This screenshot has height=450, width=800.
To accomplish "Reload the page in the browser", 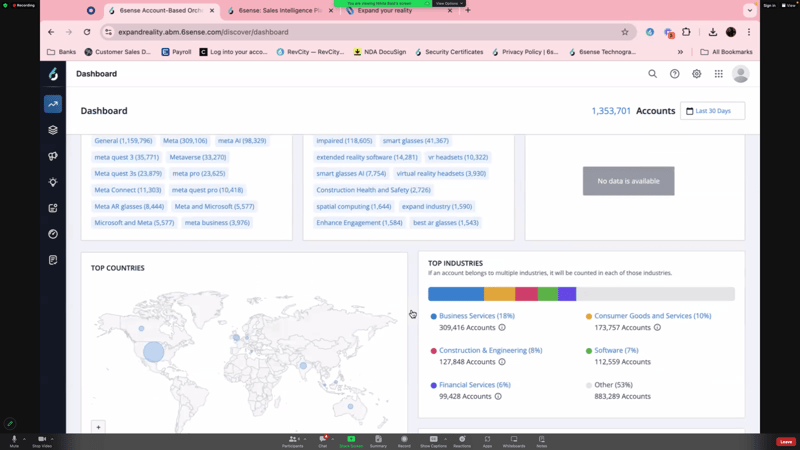I will pyautogui.click(x=87, y=32).
